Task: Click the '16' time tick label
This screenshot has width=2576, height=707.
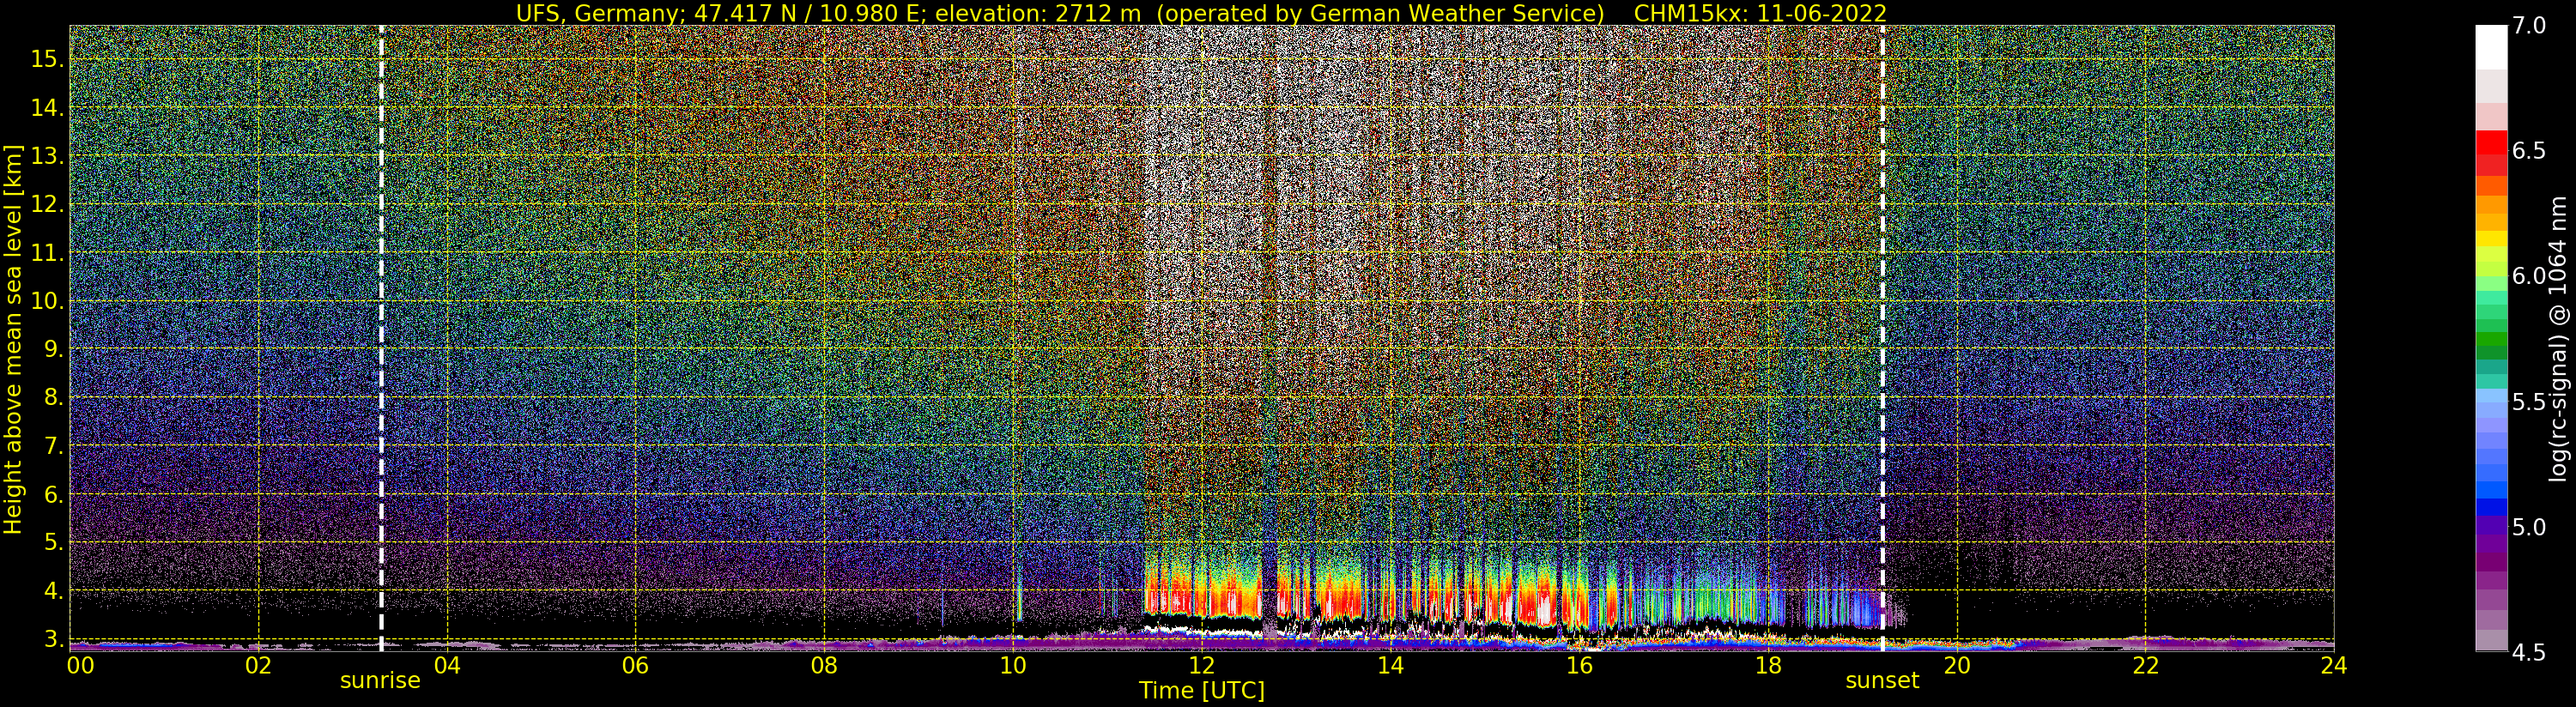Action: click(x=1579, y=665)
